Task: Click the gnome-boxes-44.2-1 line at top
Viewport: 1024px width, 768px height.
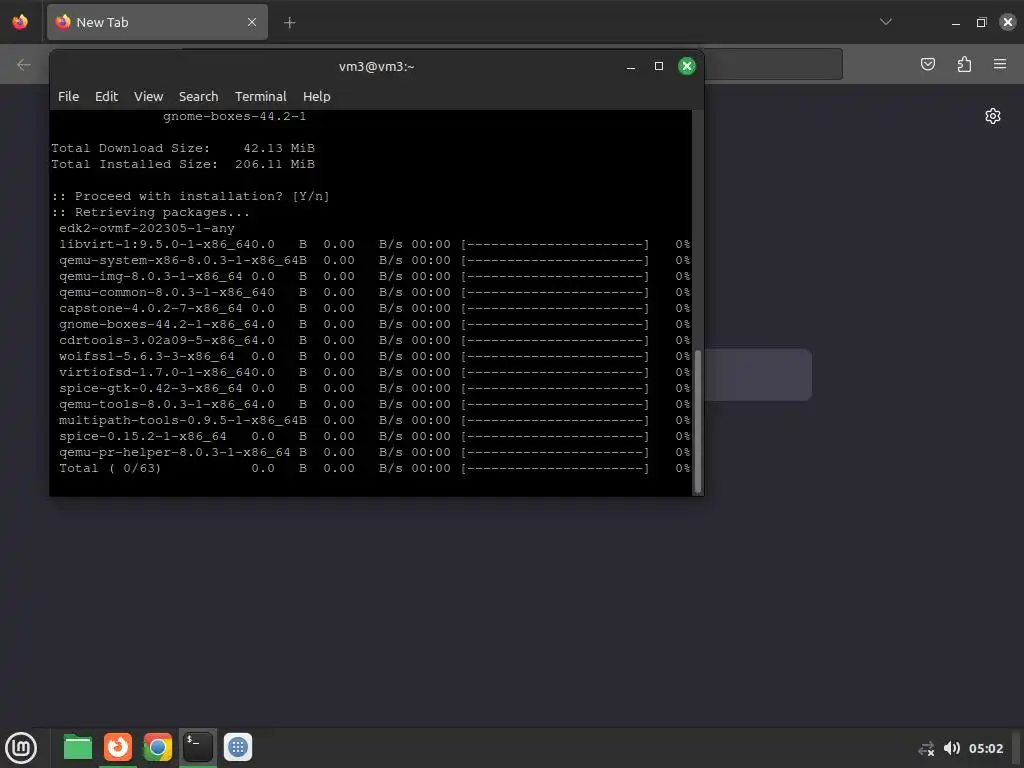Action: pos(234,116)
